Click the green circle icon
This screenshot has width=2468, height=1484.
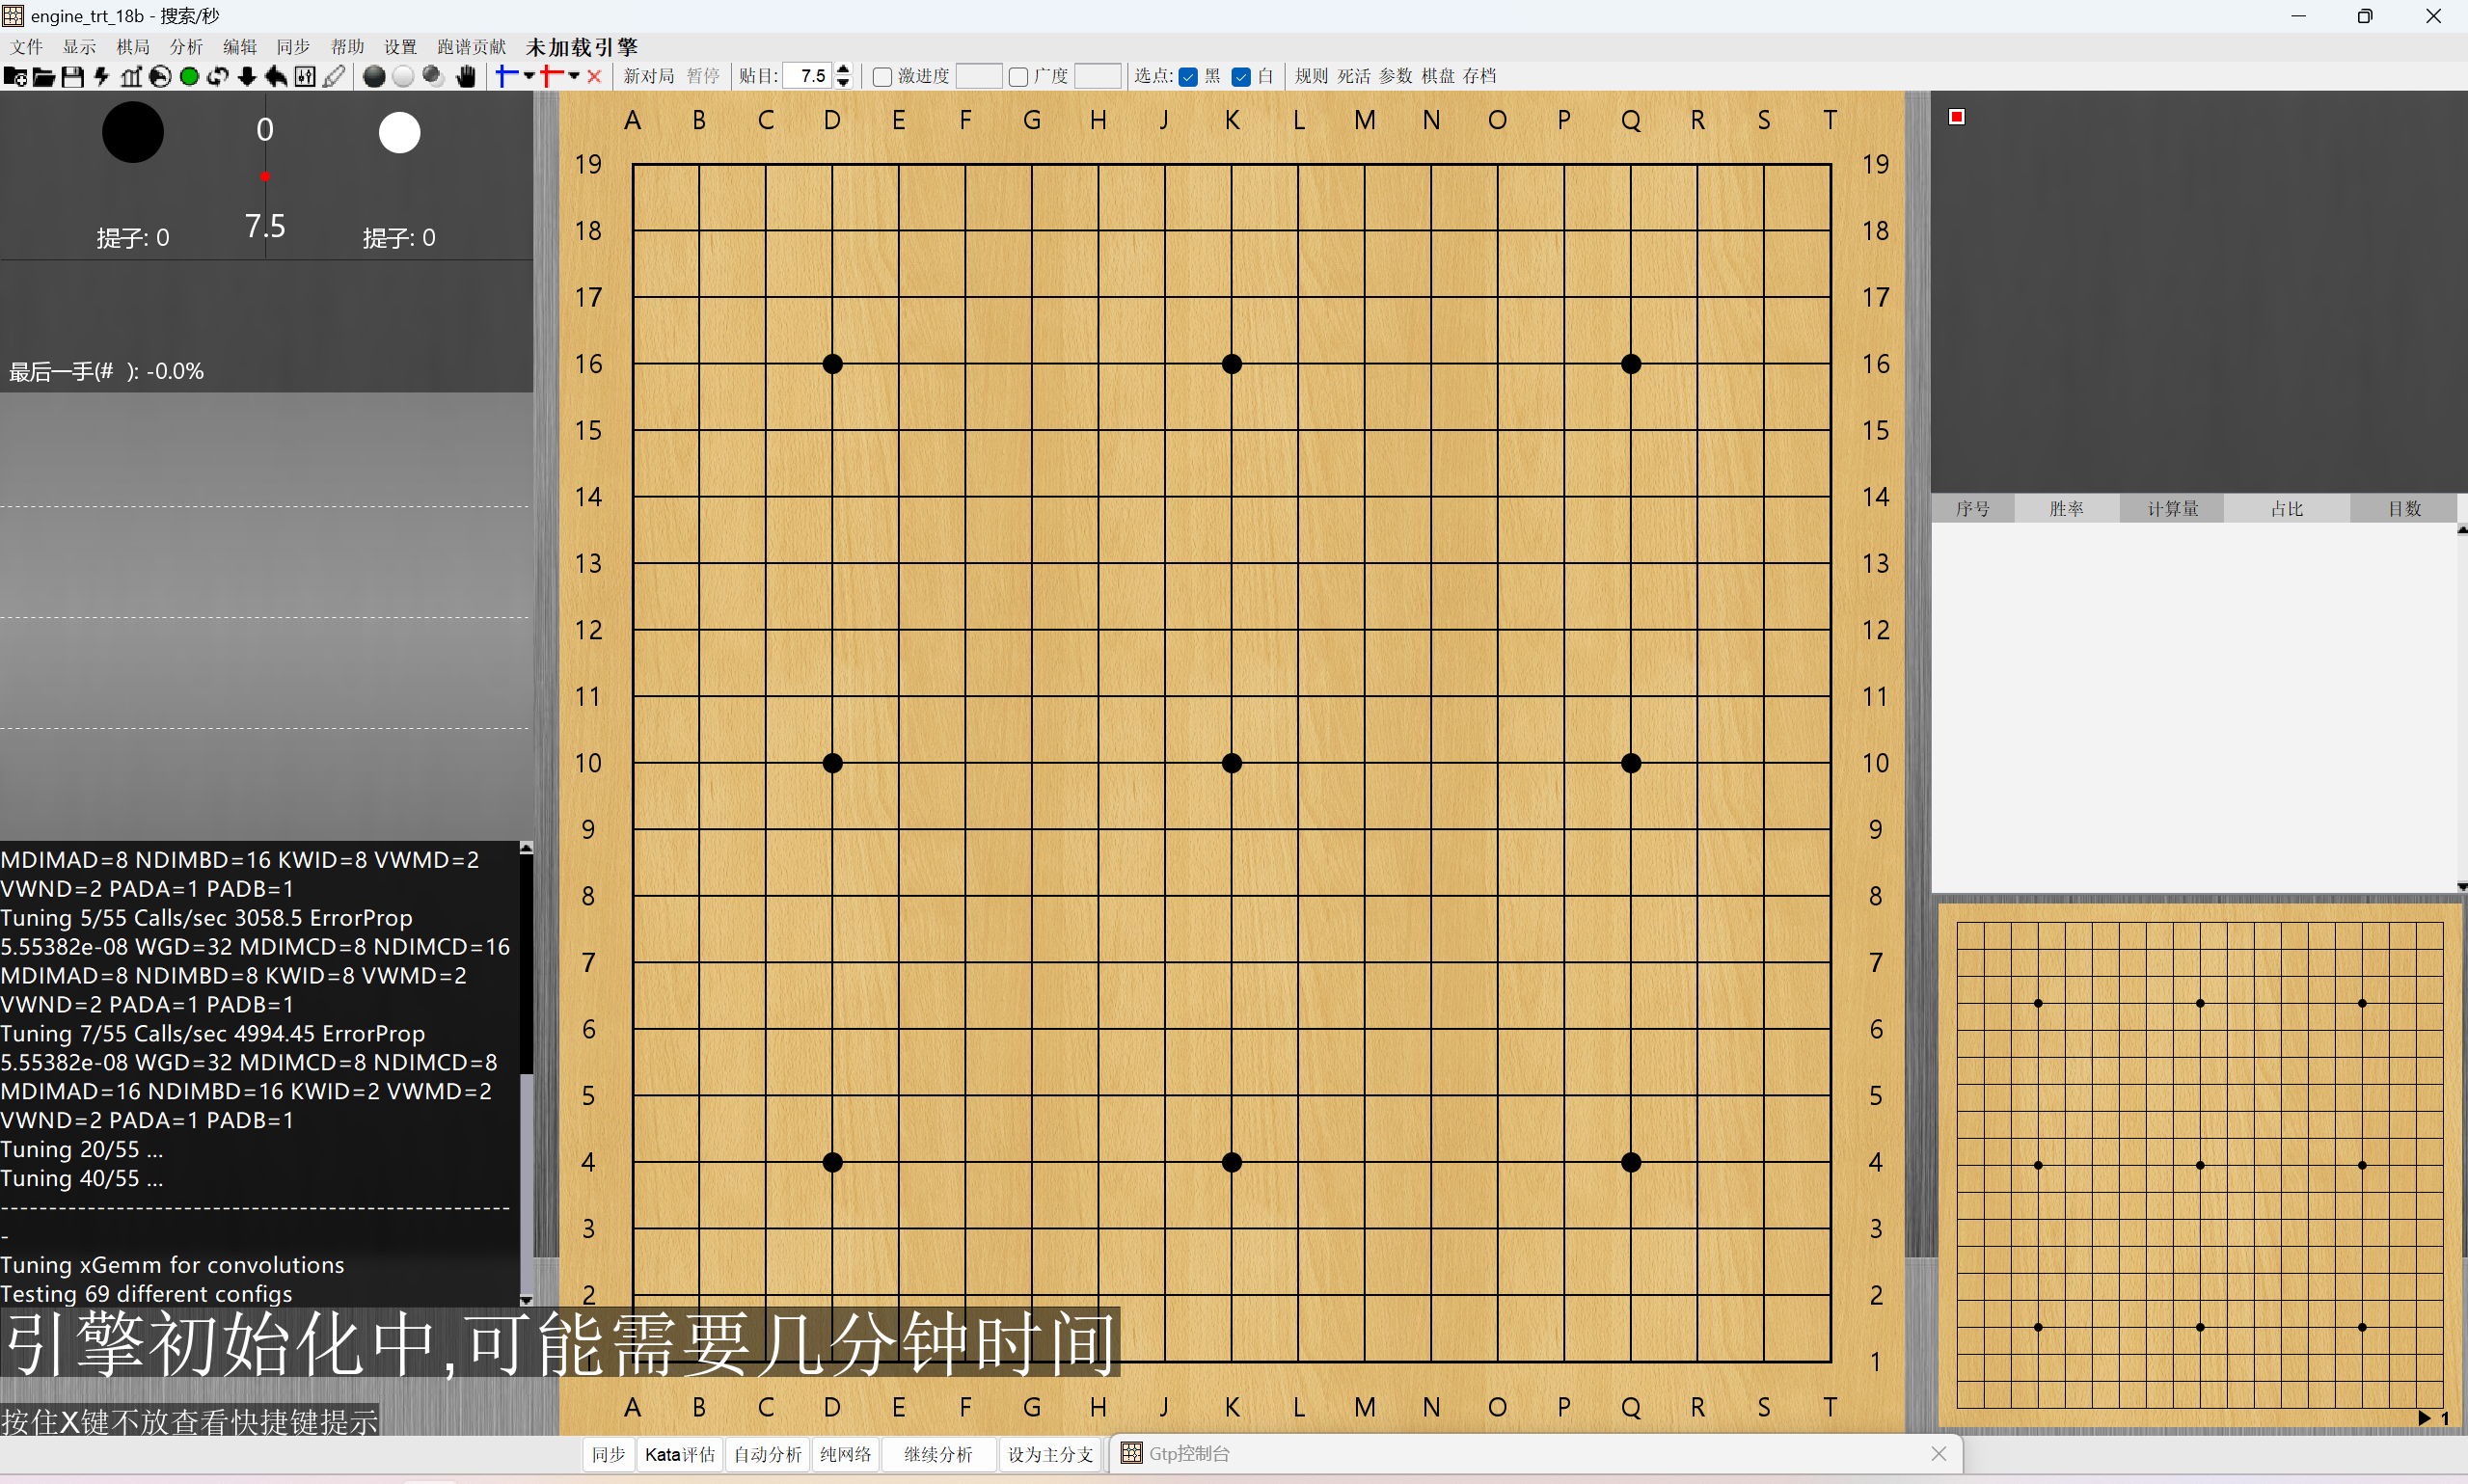tap(188, 77)
